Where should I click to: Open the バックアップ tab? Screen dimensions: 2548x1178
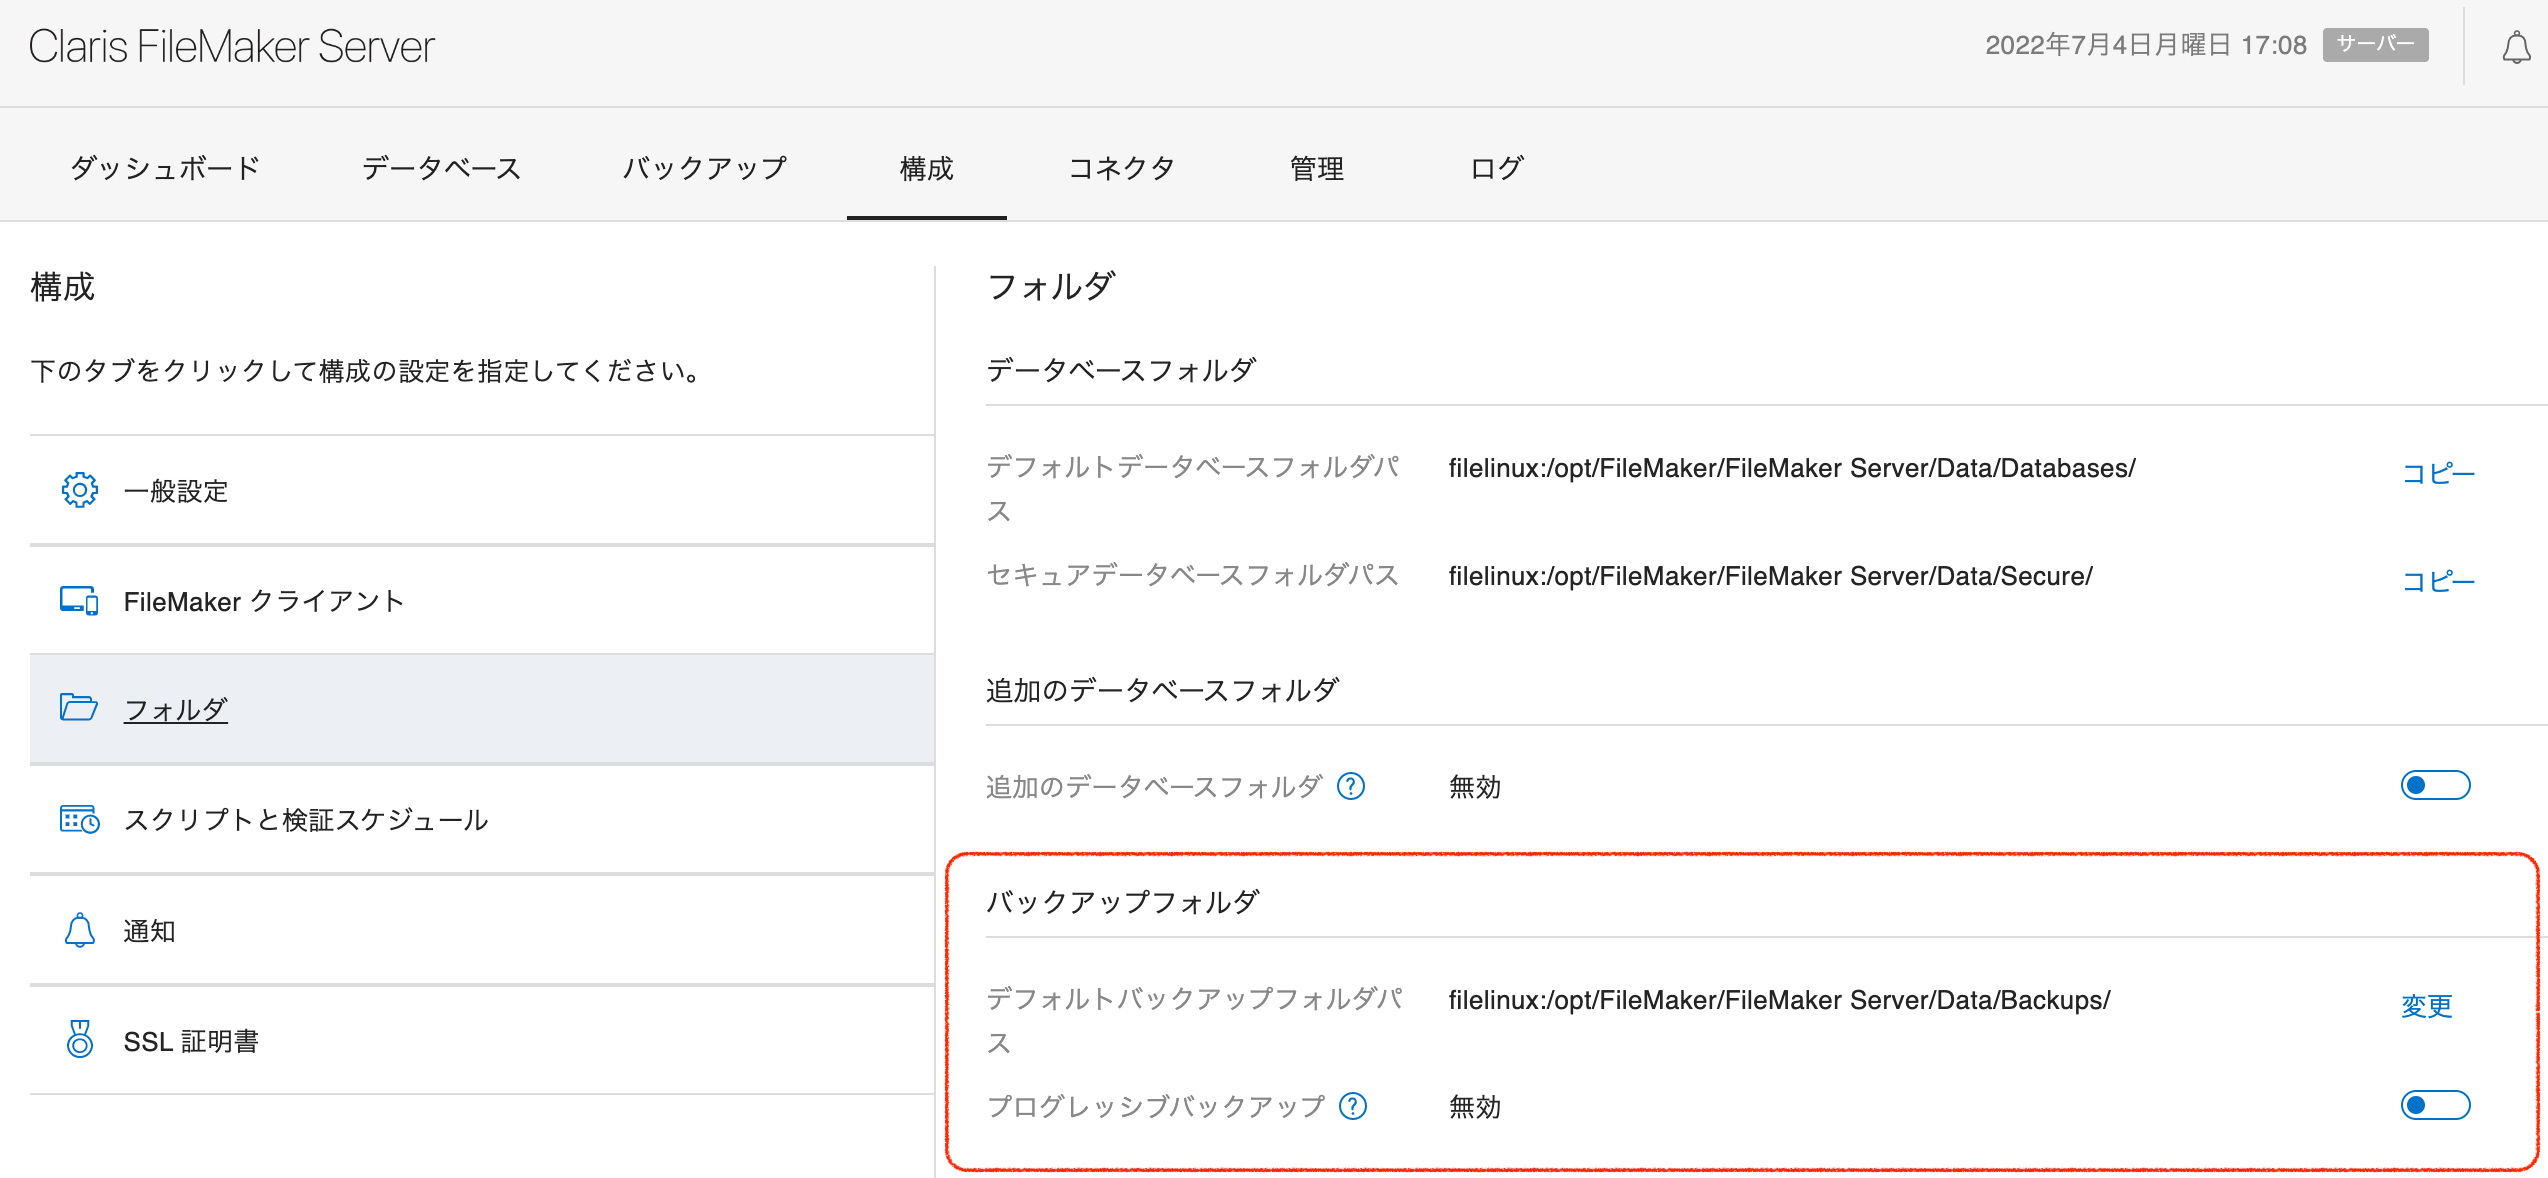[705, 168]
